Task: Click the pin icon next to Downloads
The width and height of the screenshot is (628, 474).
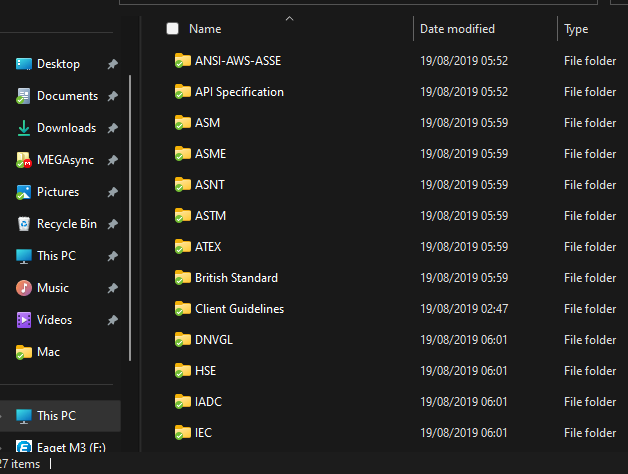Action: 113,128
